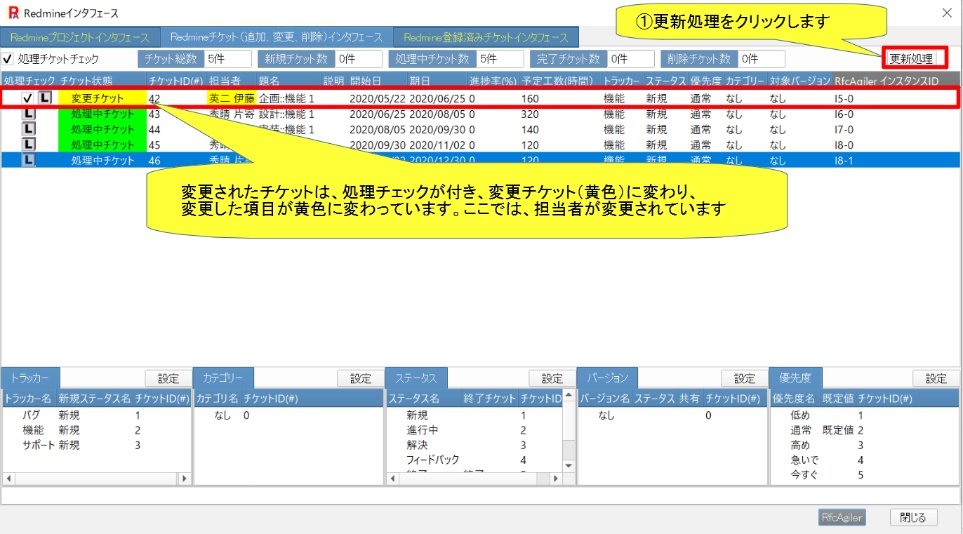Select the カテゴリー panel tab
This screenshot has height=534, width=963.
point(222,378)
